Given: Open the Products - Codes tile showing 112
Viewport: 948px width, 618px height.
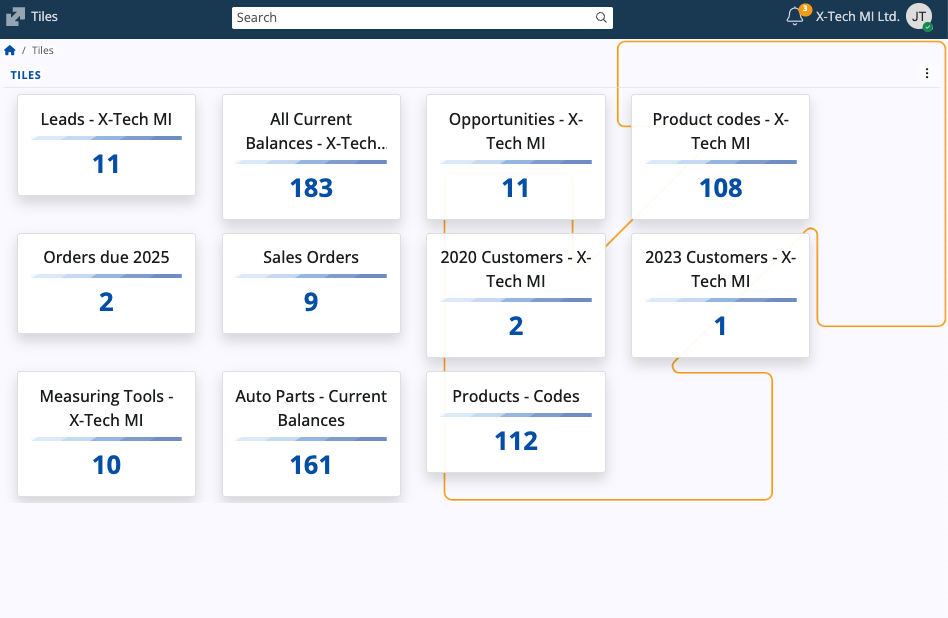Looking at the screenshot, I should click(516, 422).
